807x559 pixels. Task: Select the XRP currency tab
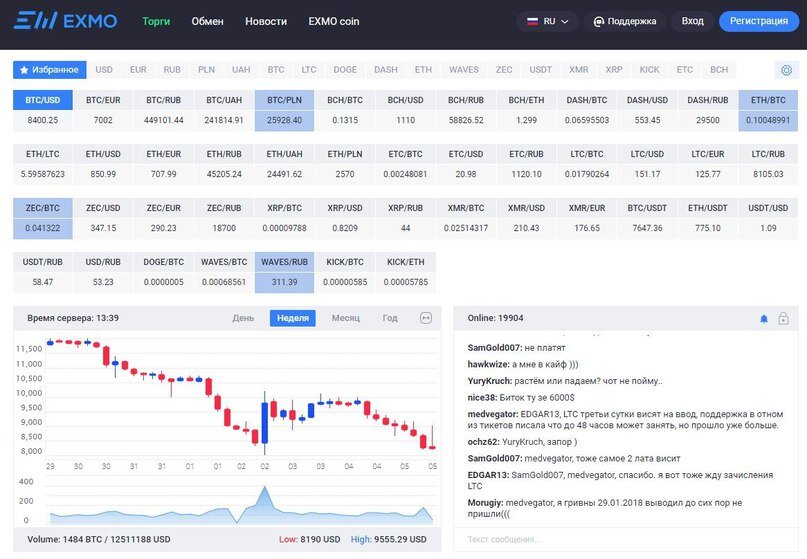(614, 70)
